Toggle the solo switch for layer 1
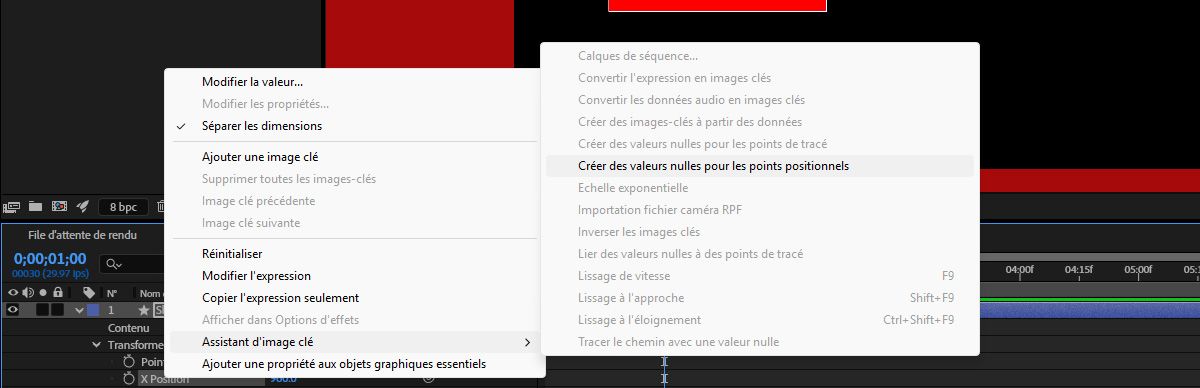This screenshot has width=1200, height=388. tap(43, 310)
